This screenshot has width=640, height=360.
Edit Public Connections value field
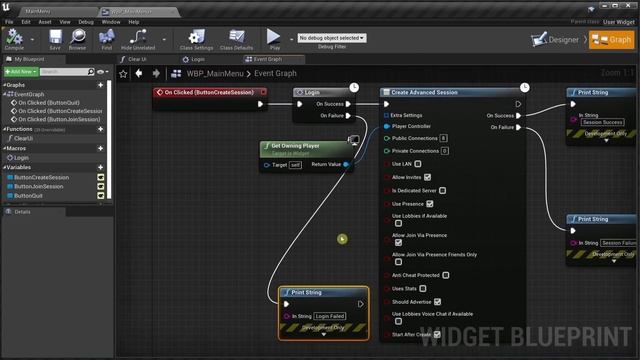click(x=443, y=138)
